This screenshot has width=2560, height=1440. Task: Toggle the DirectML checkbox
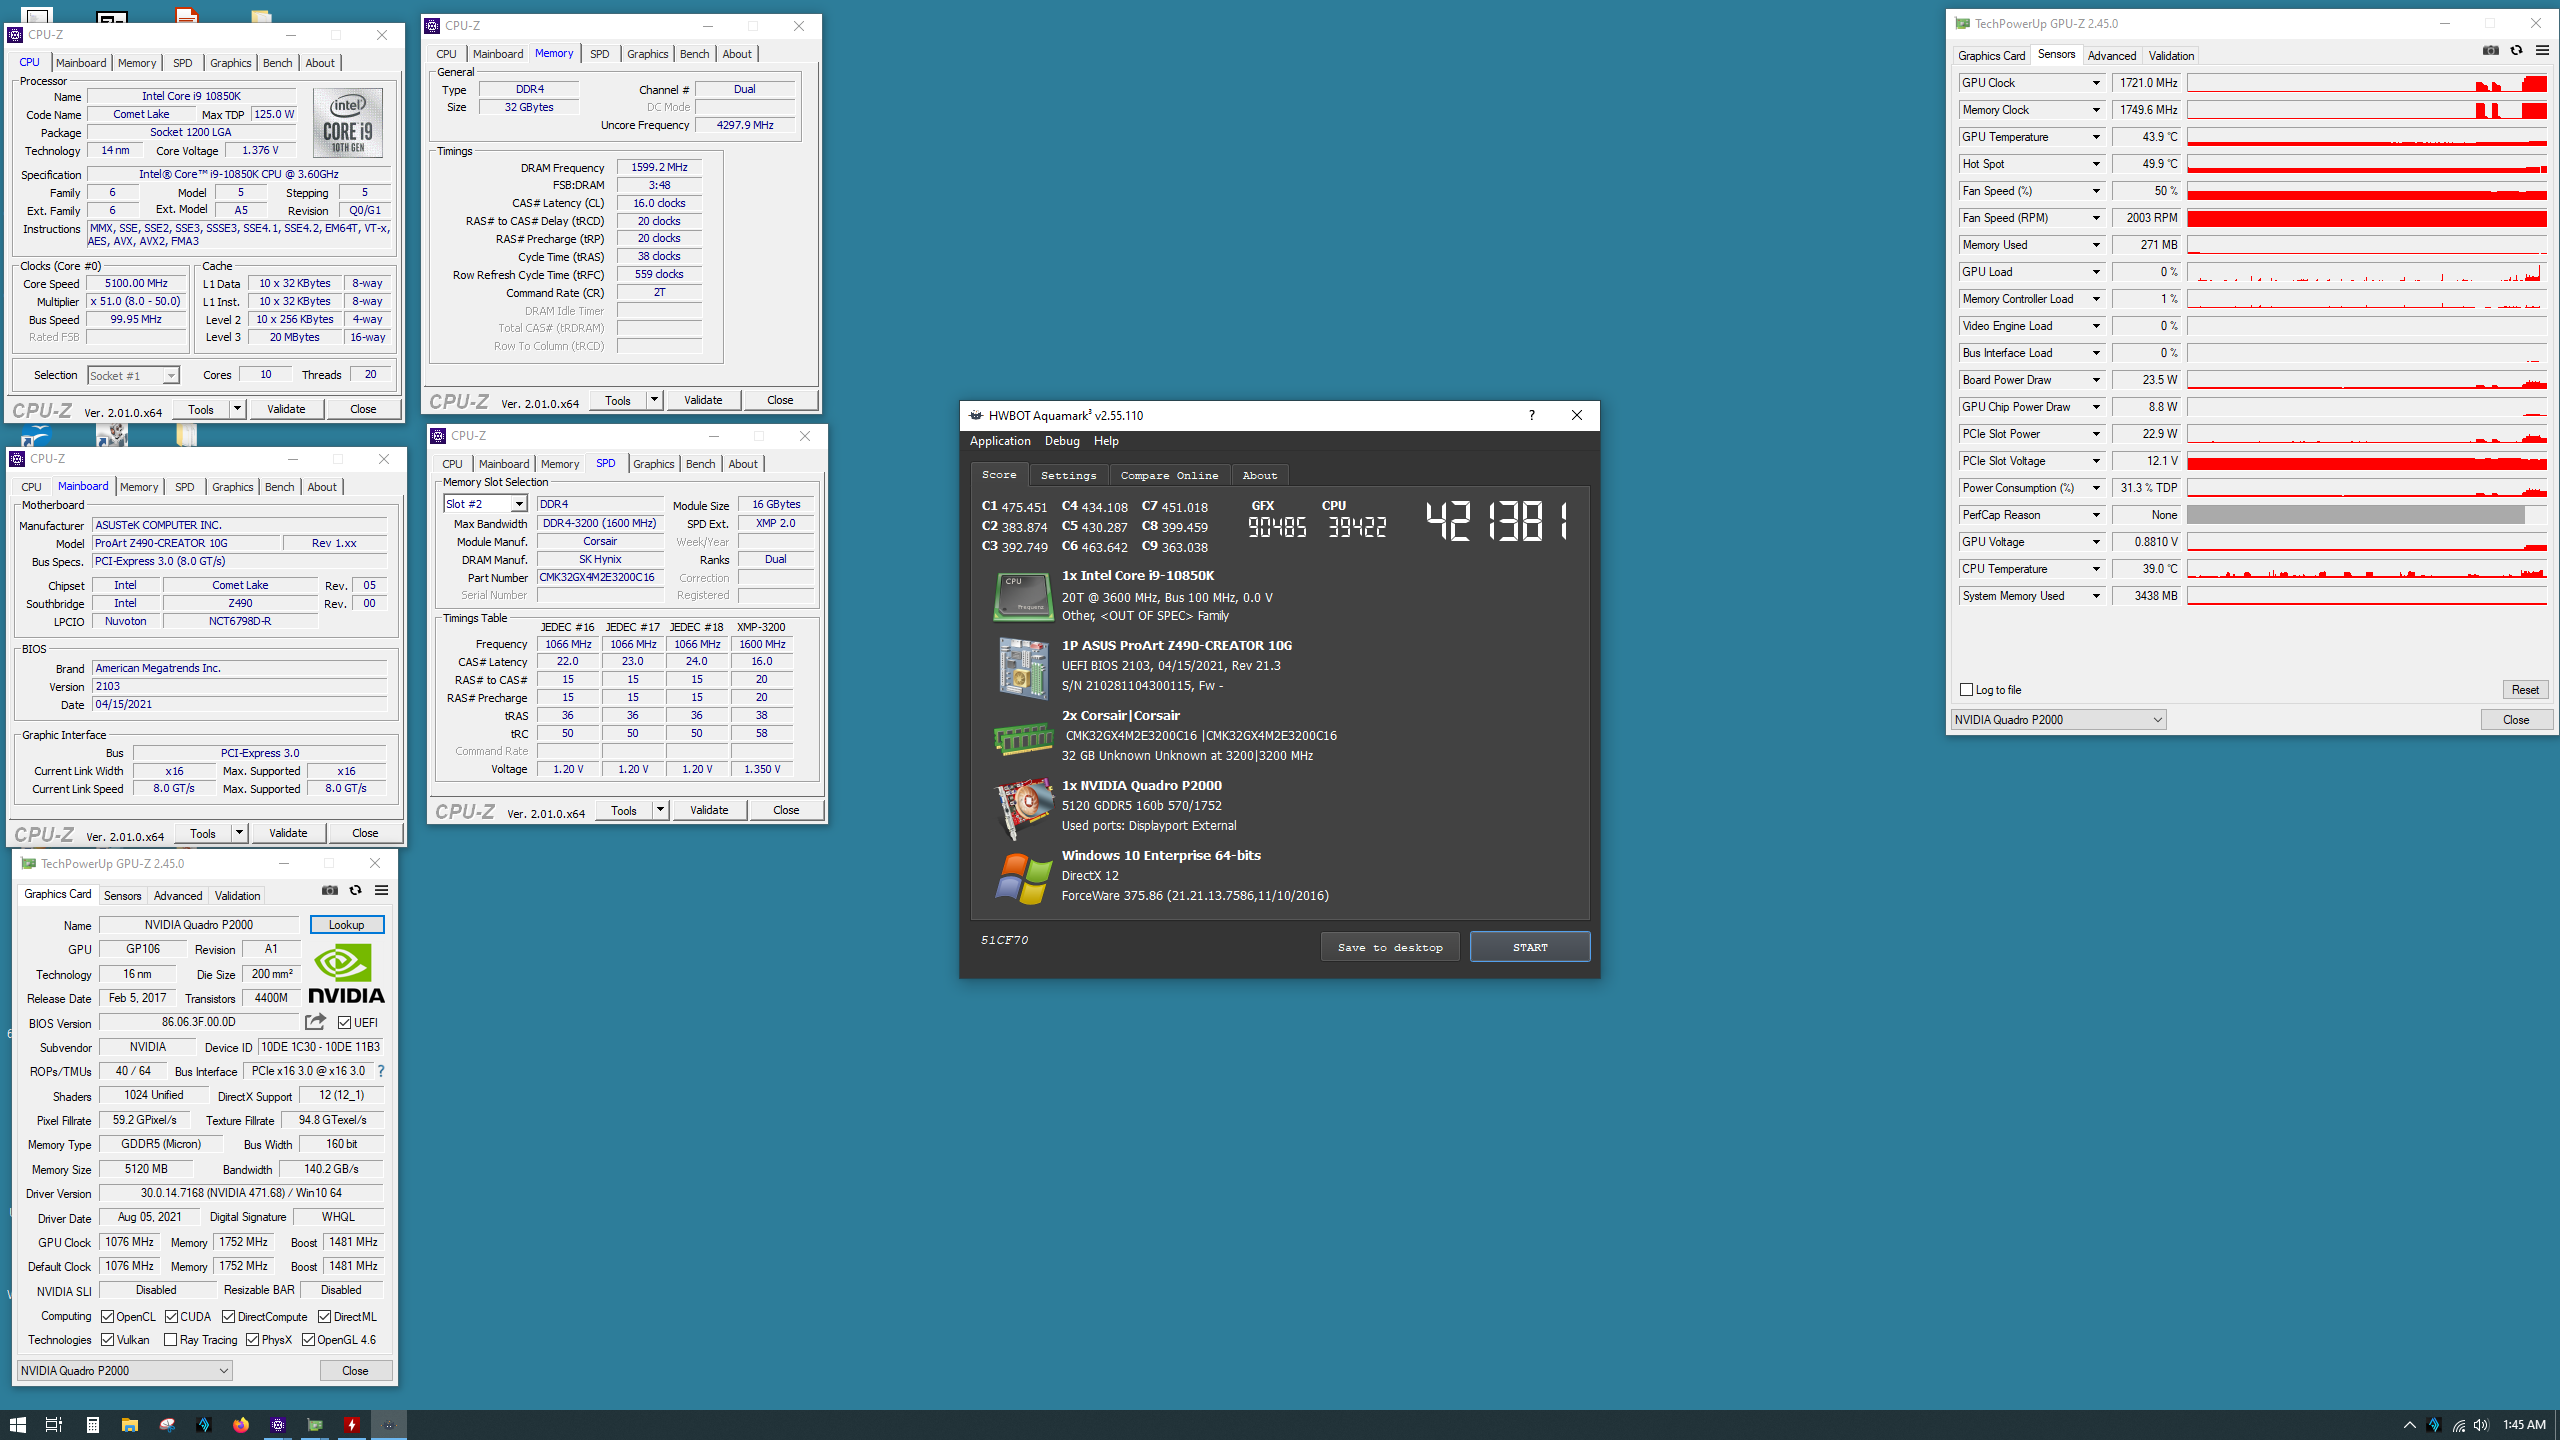click(x=324, y=1316)
